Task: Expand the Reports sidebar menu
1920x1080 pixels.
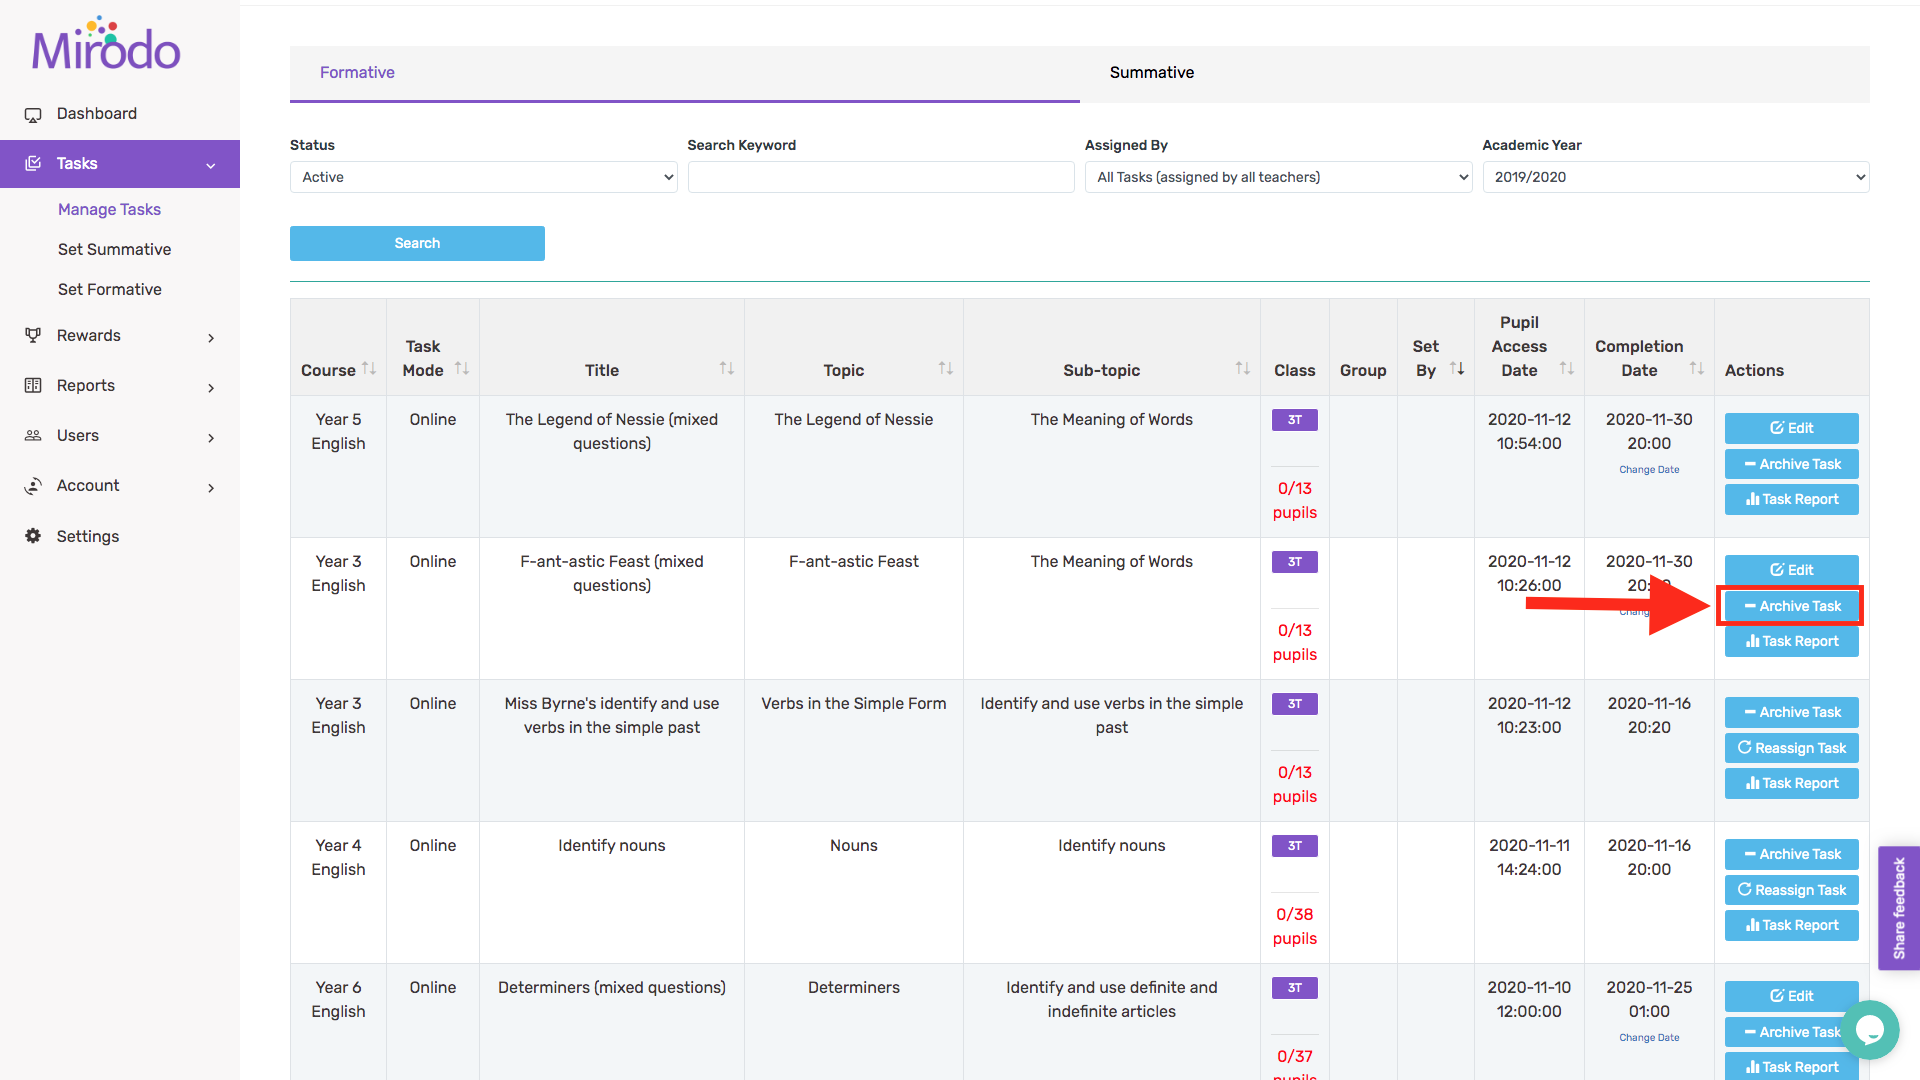Action: [x=120, y=386]
